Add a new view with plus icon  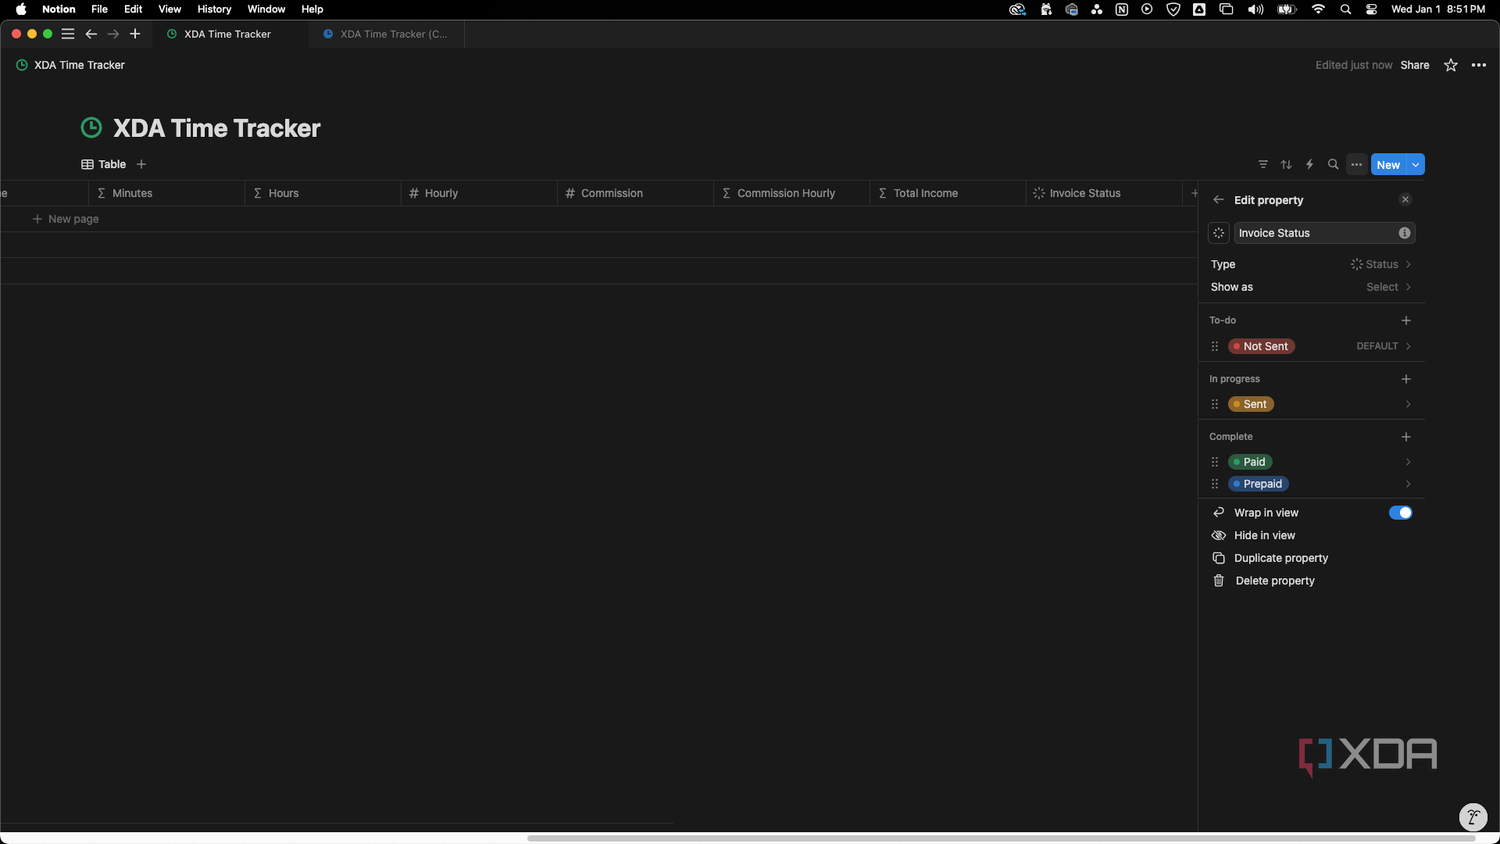(x=141, y=164)
